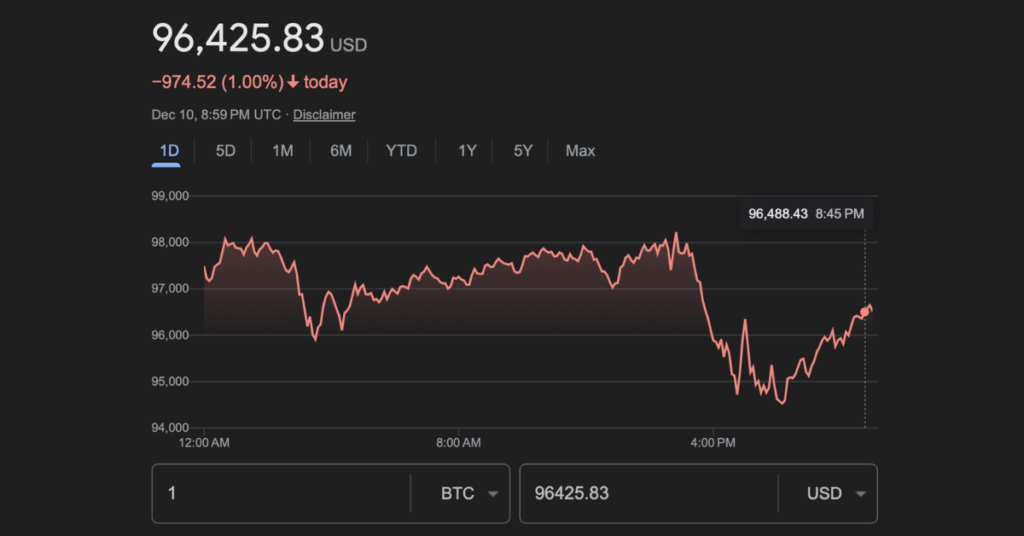This screenshot has height=536, width=1024.
Task: Click the 4:00 PM axis label
Action: pyautogui.click(x=713, y=441)
